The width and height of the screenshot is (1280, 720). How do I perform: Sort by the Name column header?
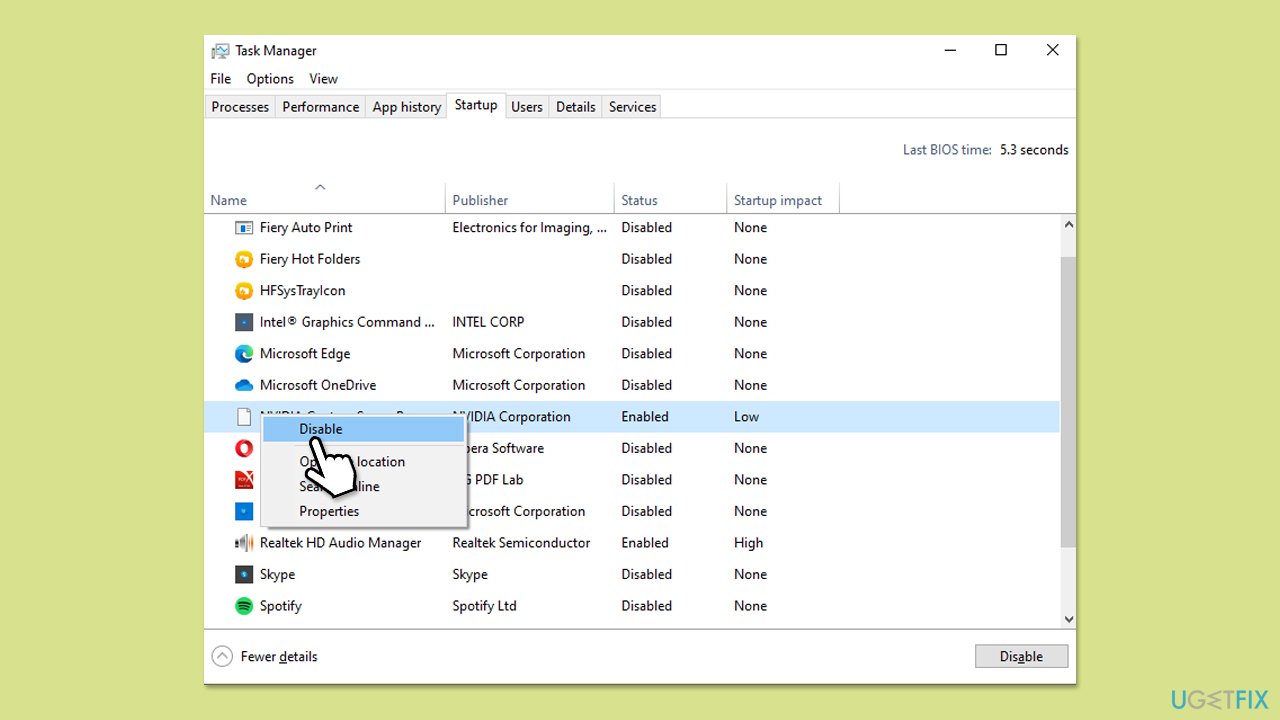pyautogui.click(x=325, y=198)
